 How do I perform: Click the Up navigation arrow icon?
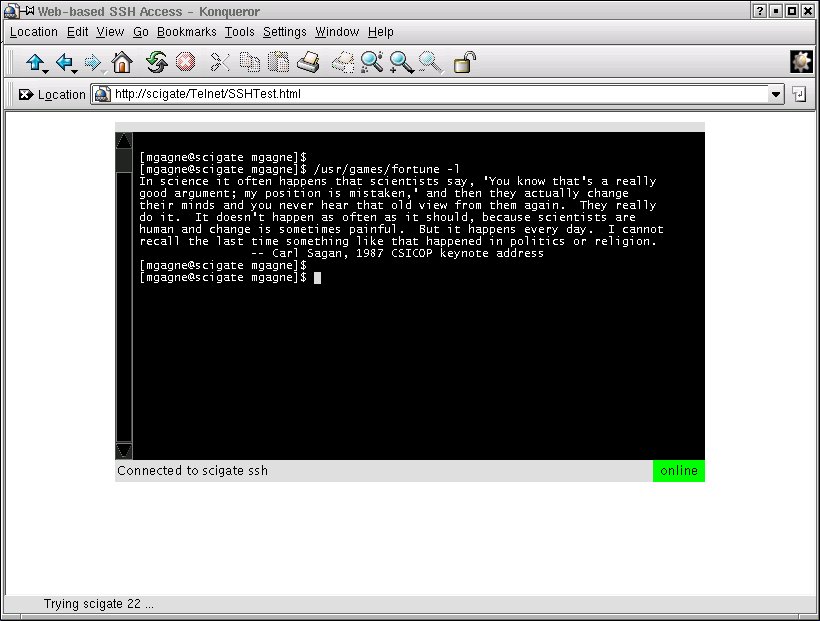coord(36,63)
